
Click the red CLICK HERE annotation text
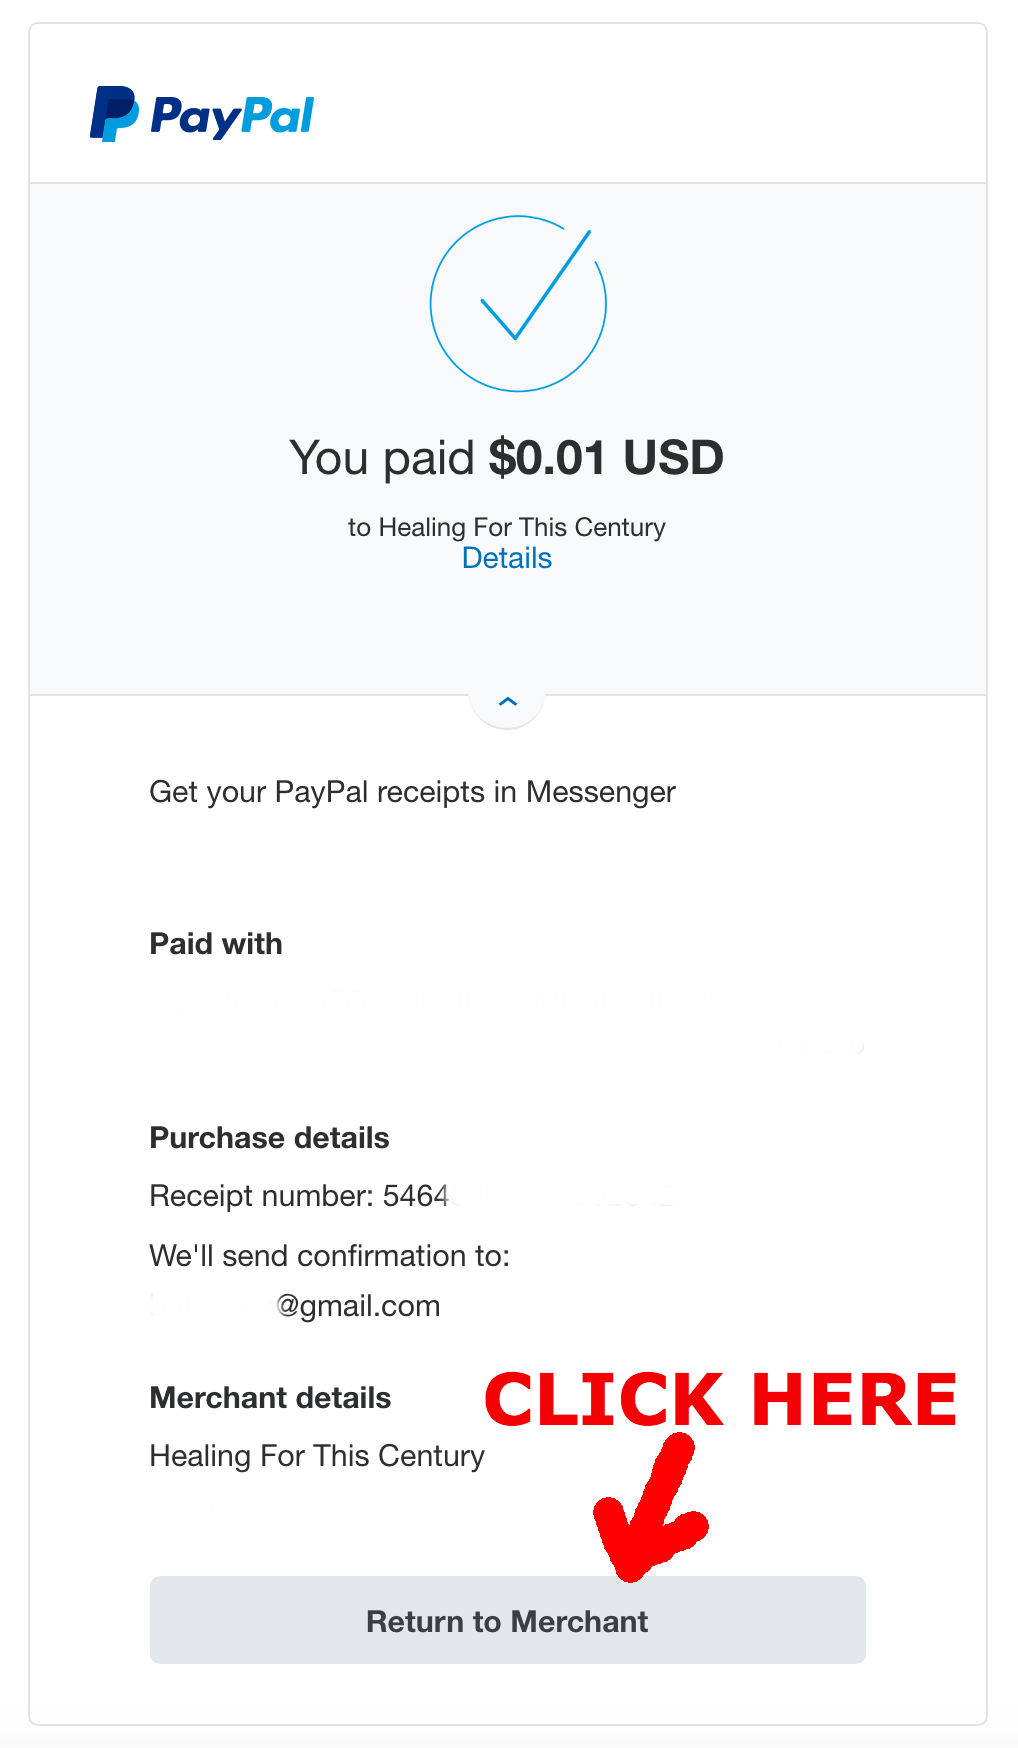point(721,1399)
